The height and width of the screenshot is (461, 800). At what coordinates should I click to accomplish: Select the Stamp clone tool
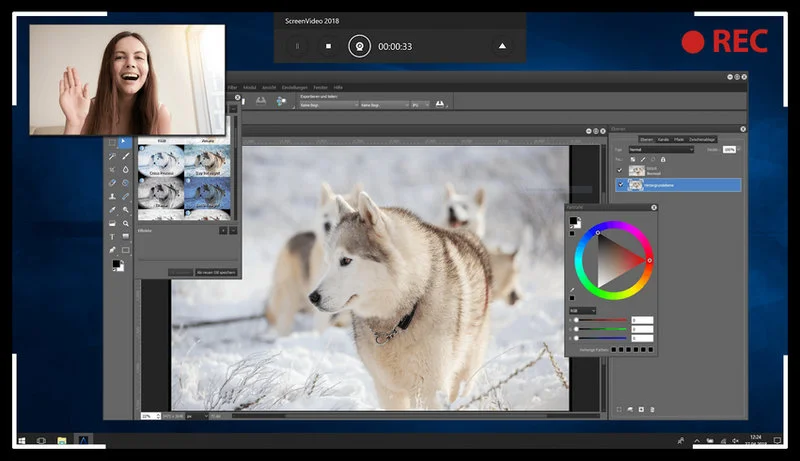pos(113,196)
